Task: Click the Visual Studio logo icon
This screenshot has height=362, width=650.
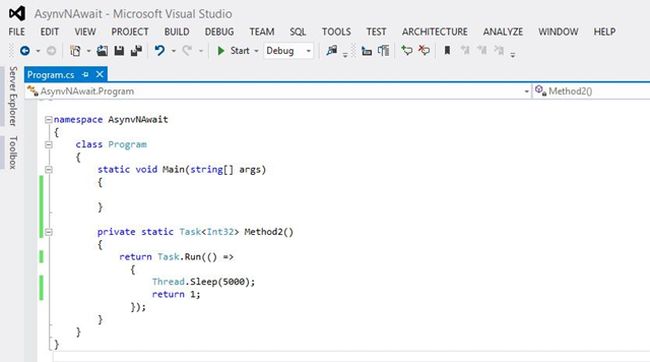Action: (17, 14)
